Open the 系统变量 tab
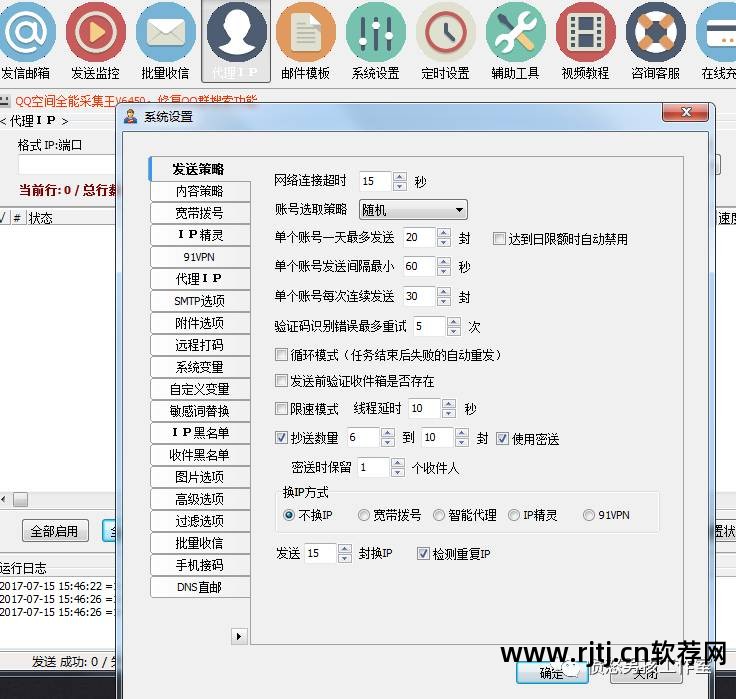 coord(200,367)
